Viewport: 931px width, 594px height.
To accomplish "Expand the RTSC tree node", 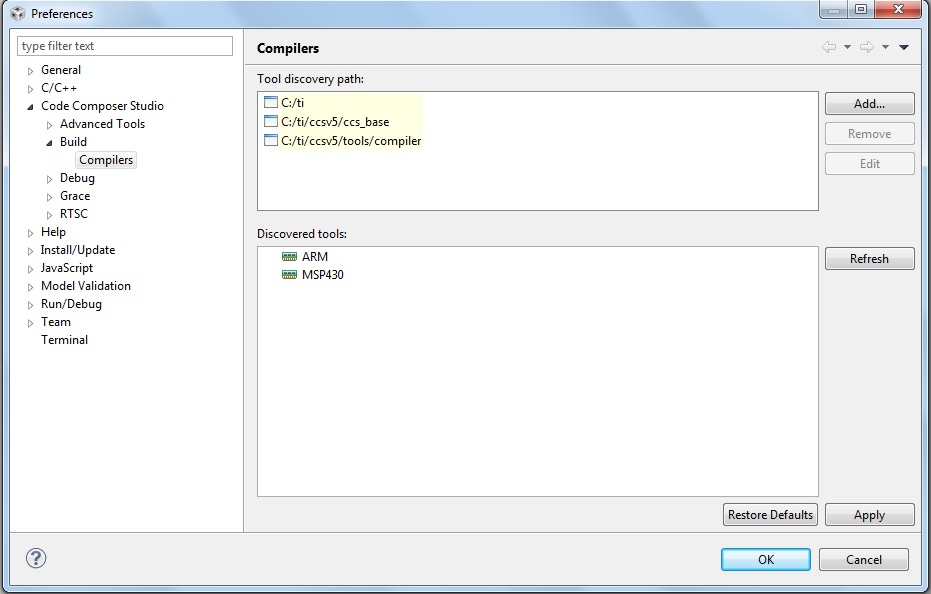I will click(x=49, y=215).
